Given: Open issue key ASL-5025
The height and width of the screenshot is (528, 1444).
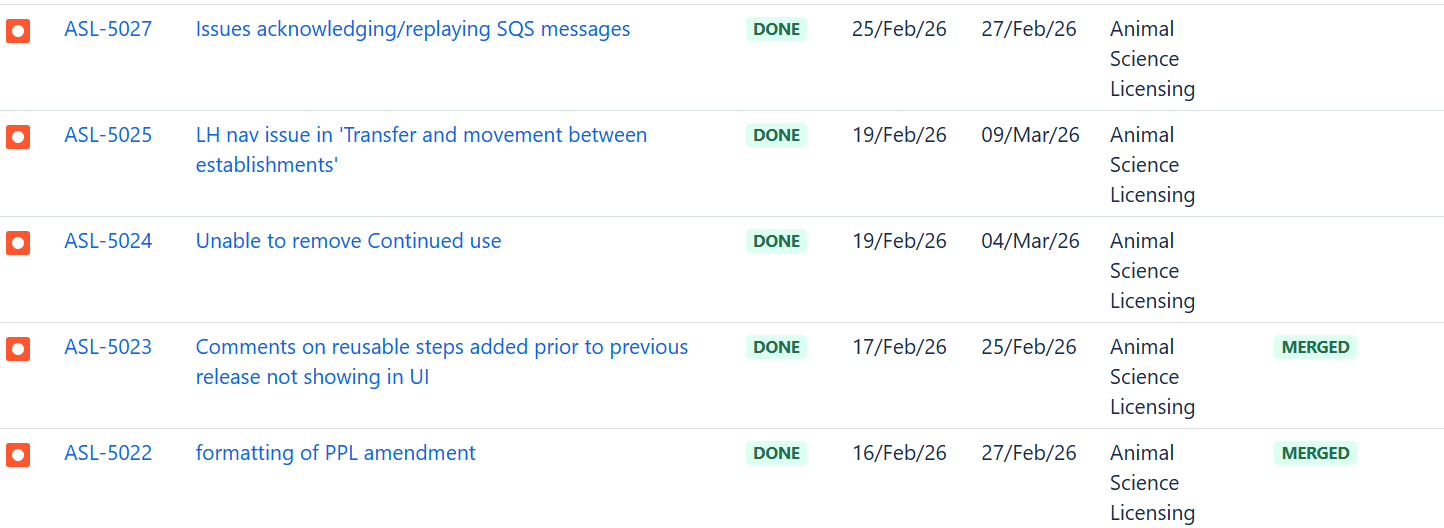Looking at the screenshot, I should pos(108,135).
